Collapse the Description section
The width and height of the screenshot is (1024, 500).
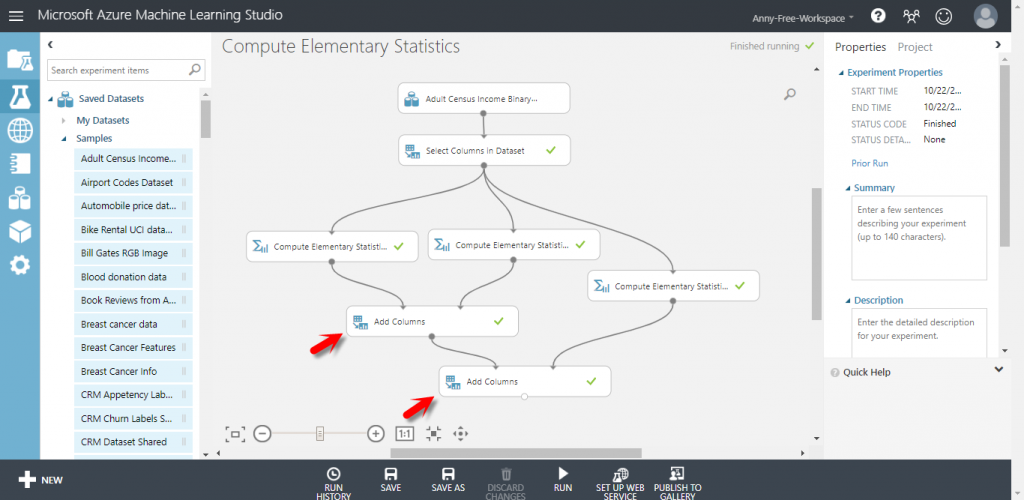[x=848, y=301]
